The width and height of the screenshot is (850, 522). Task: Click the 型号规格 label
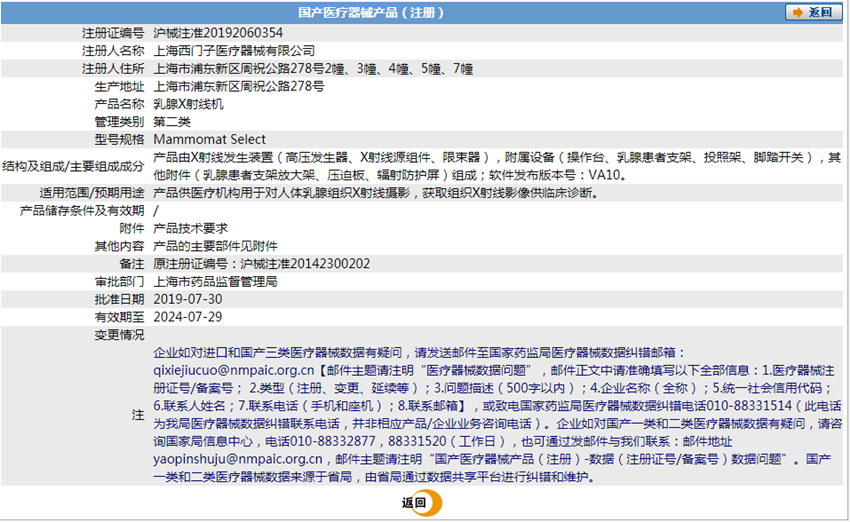tap(119, 139)
